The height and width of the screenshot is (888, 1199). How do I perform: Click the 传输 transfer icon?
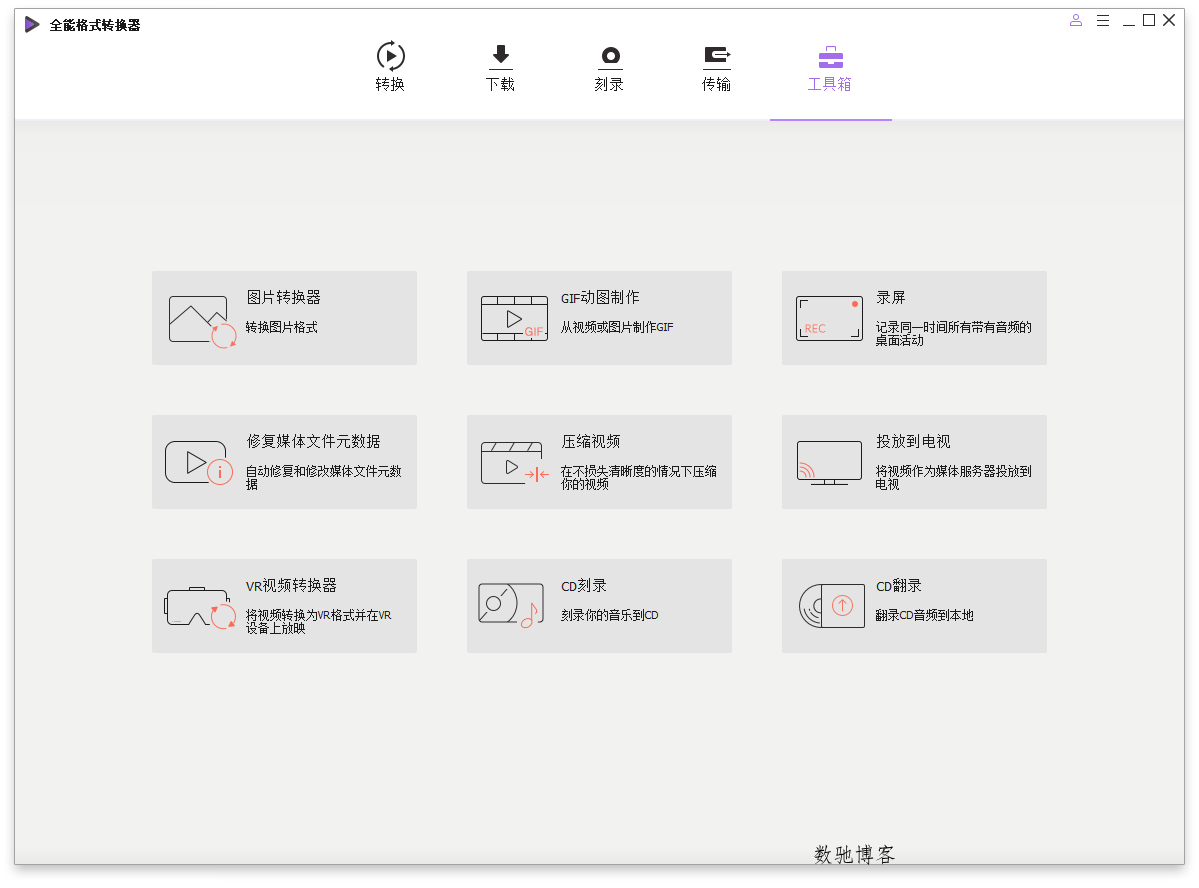point(716,57)
